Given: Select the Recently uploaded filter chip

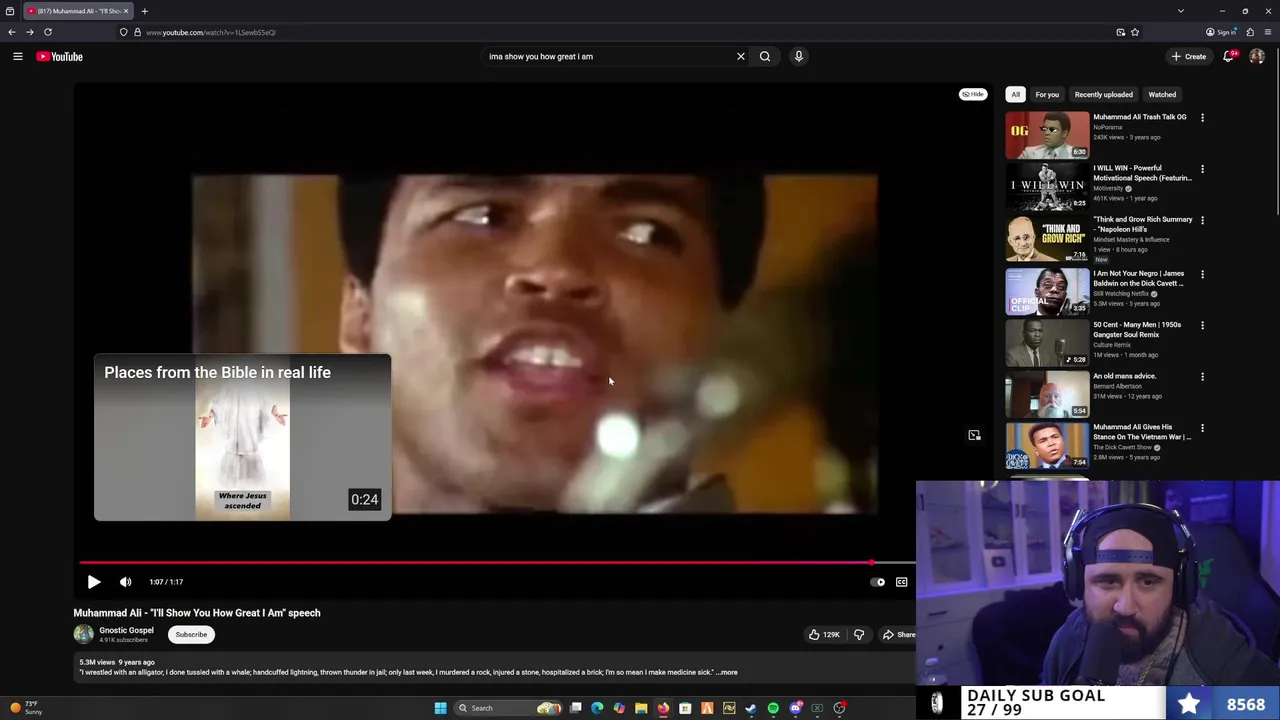Looking at the screenshot, I should (1104, 94).
